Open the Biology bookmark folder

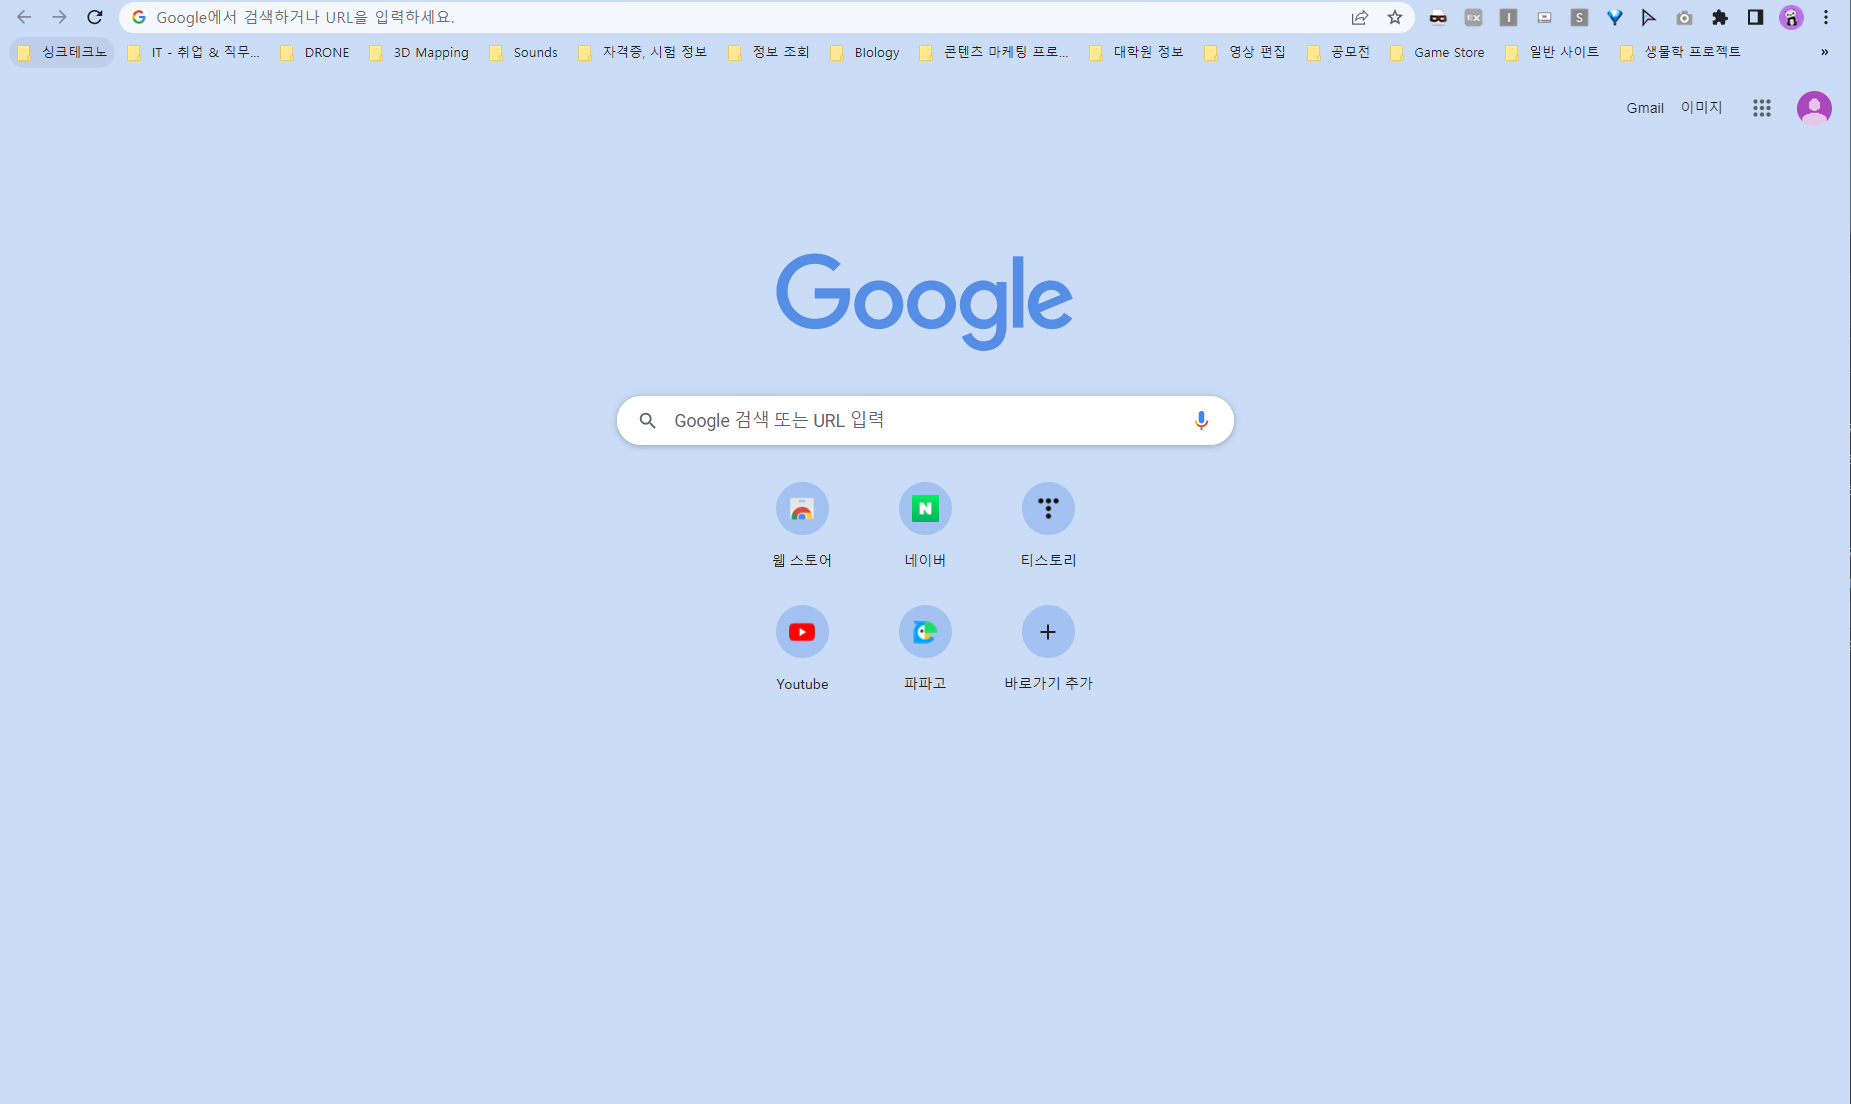pyautogui.click(x=865, y=52)
